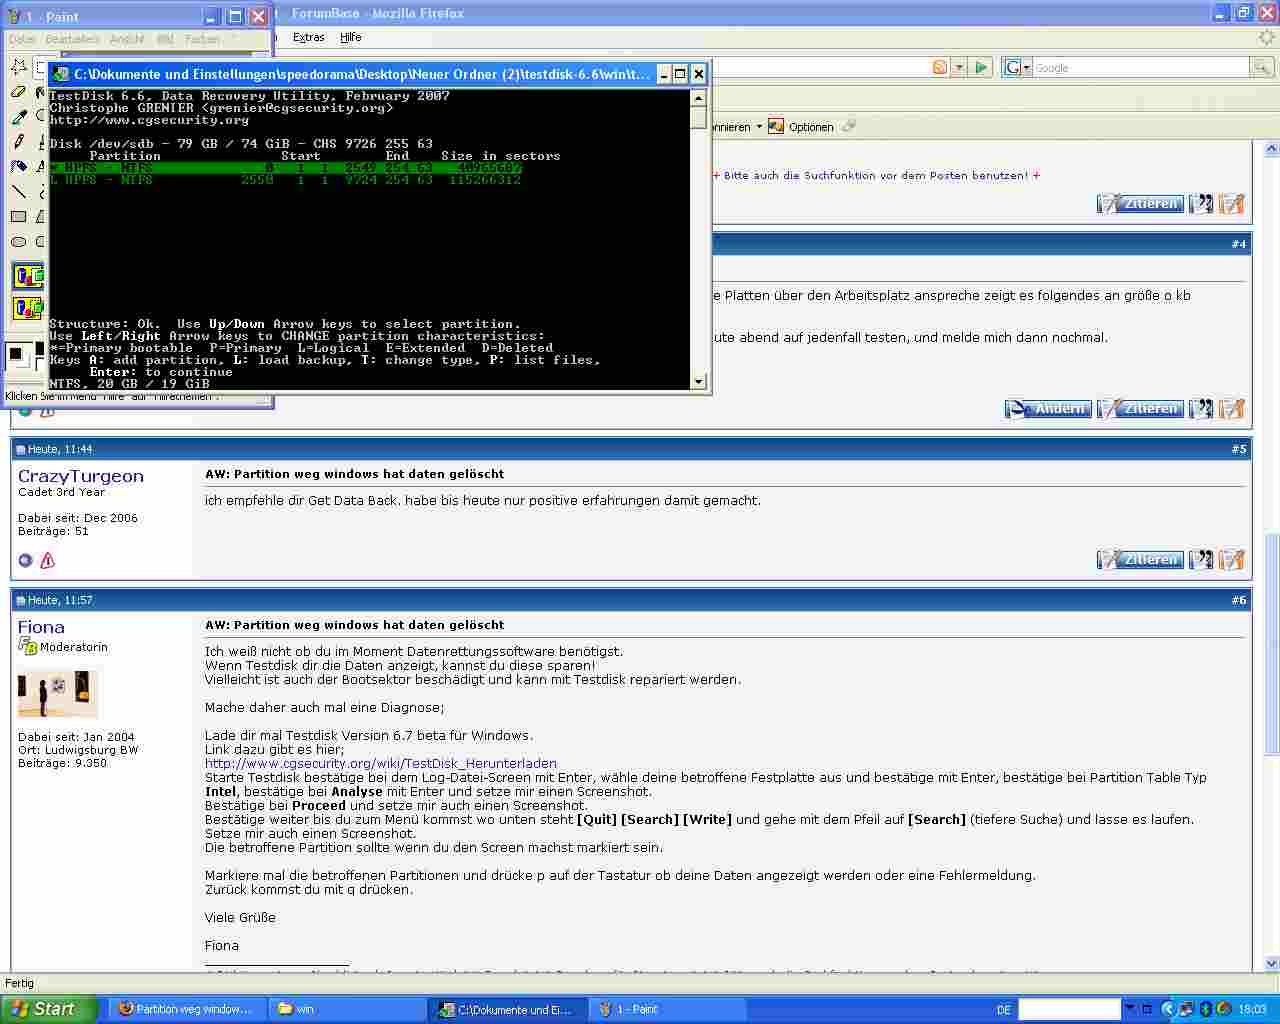Click Fiona's avatar image

pyautogui.click(x=58, y=692)
